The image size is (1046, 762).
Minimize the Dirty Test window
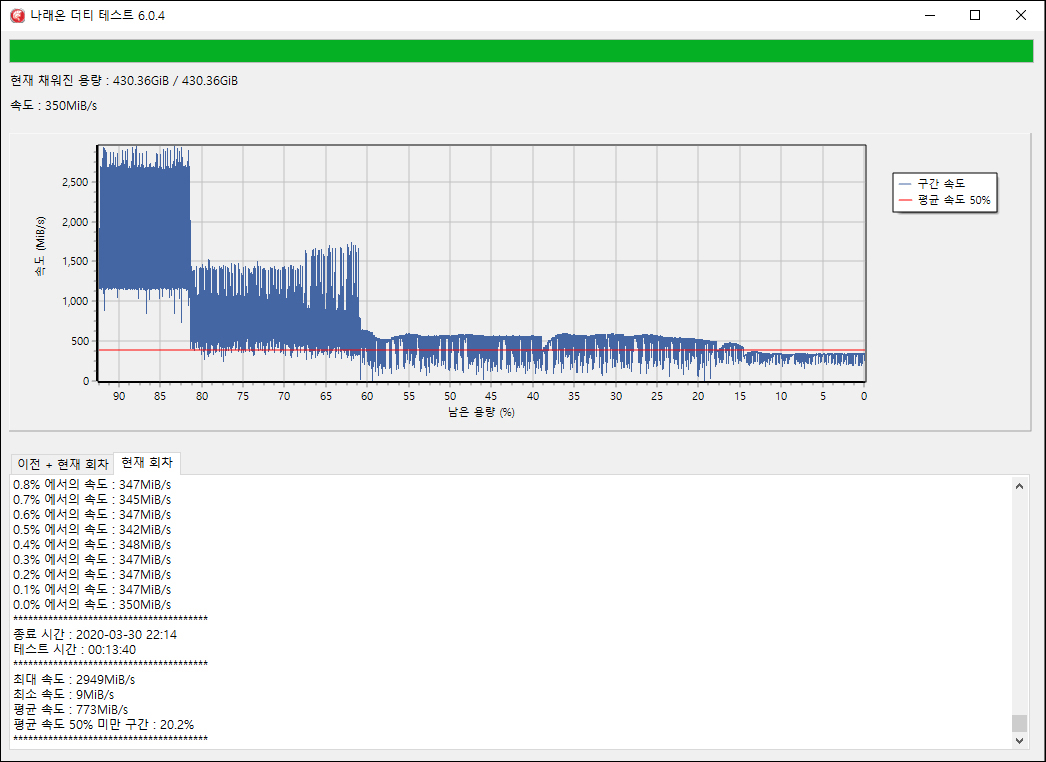(x=930, y=15)
